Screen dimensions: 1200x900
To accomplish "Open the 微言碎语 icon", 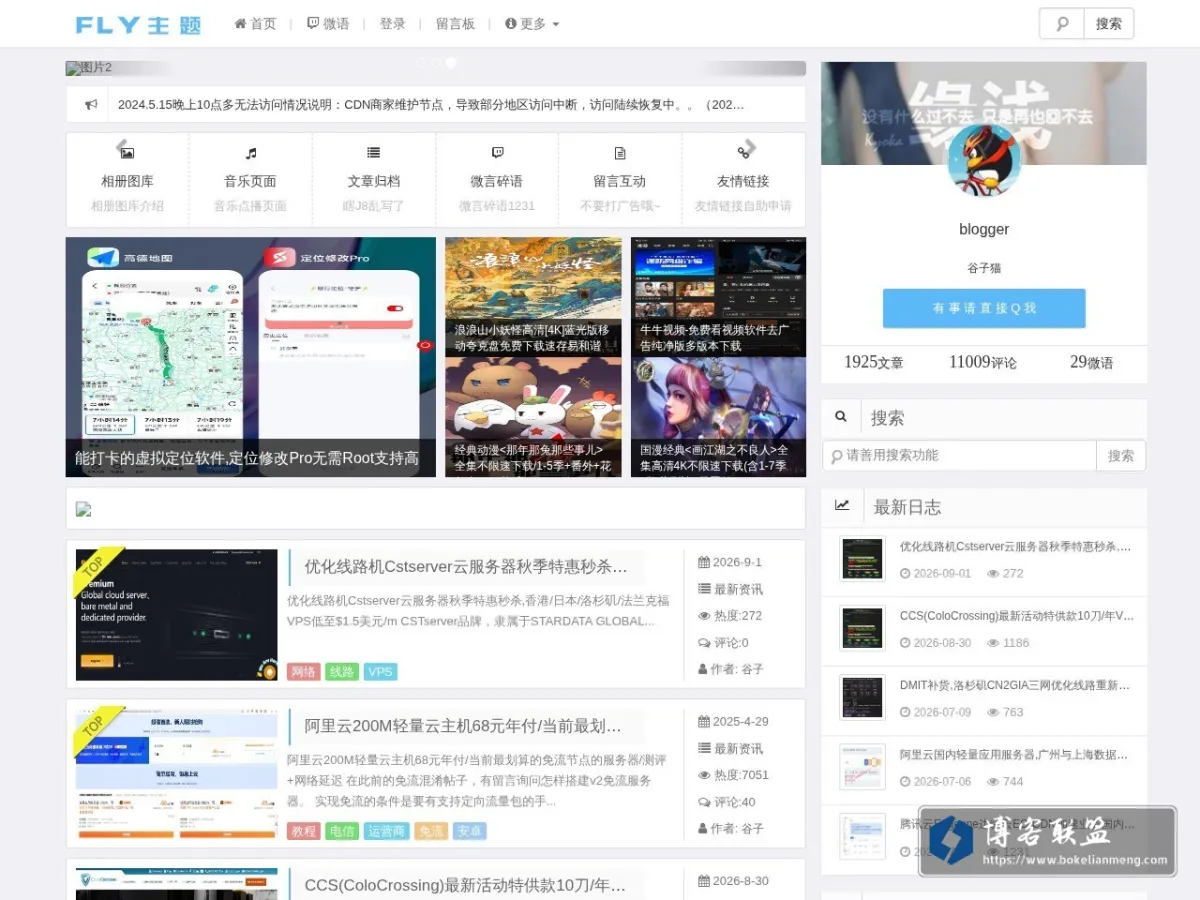I will click(x=497, y=153).
